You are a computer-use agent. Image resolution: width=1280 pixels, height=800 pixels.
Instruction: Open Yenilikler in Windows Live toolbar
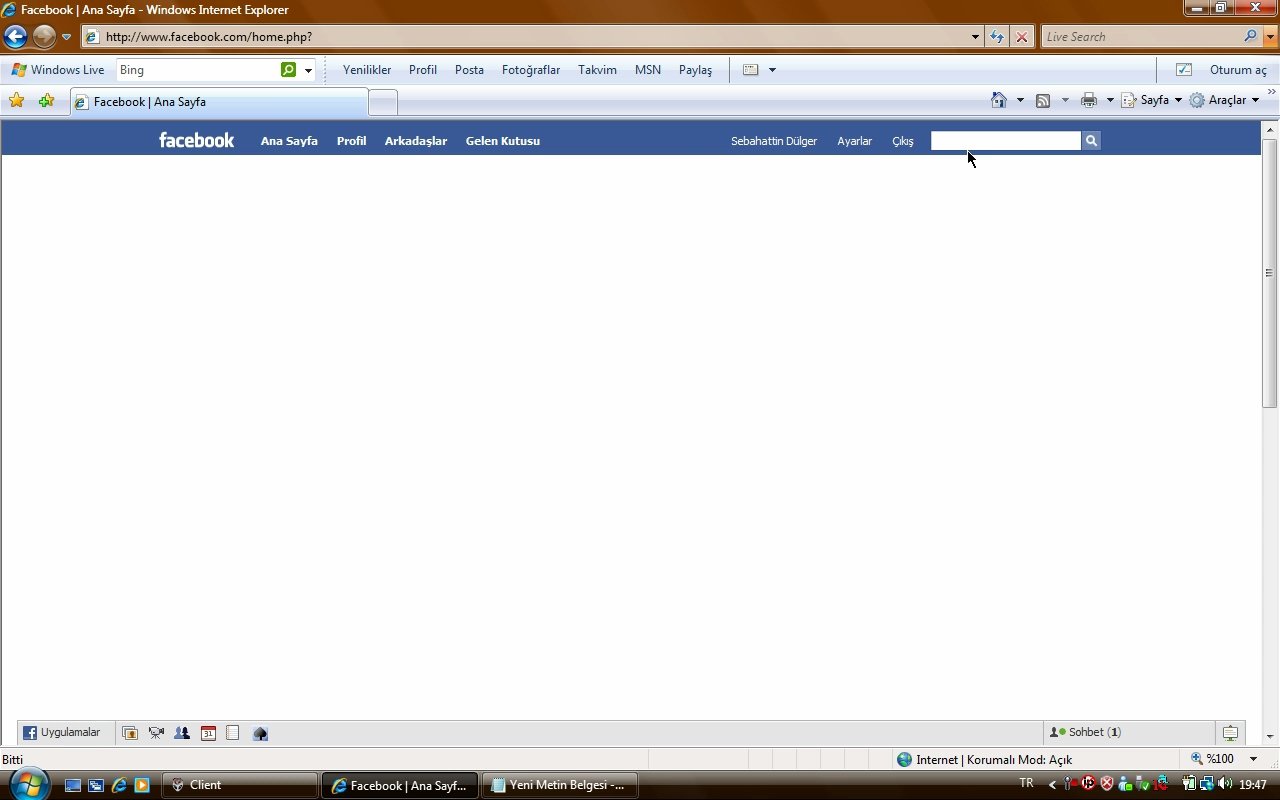(367, 70)
